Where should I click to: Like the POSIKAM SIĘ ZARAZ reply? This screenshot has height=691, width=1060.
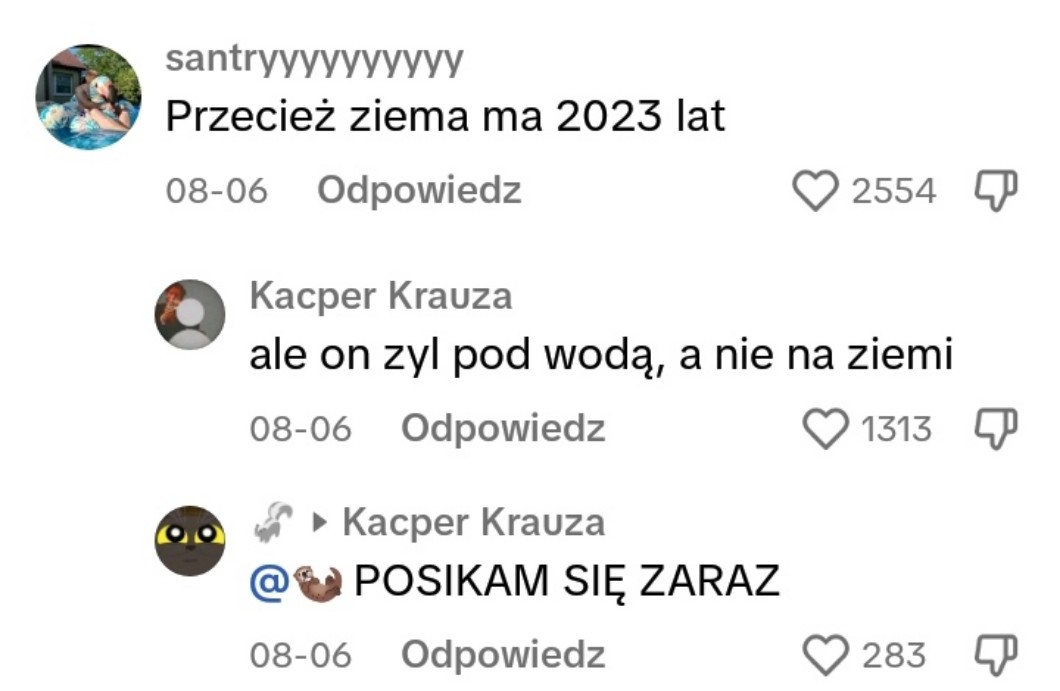[825, 655]
